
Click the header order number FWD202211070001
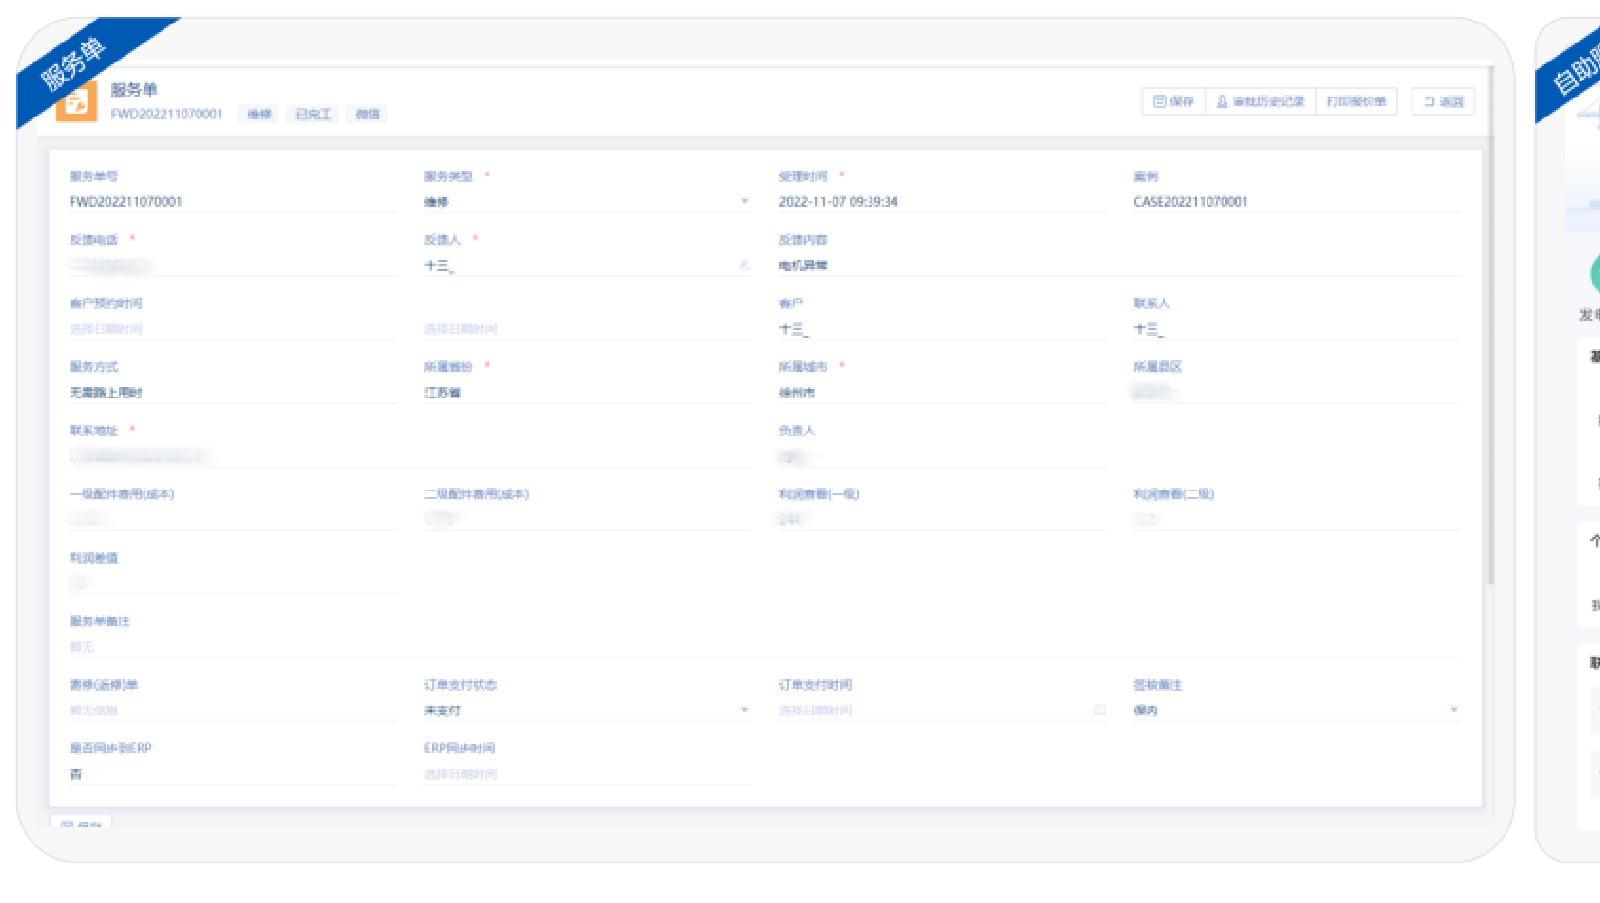(x=166, y=114)
